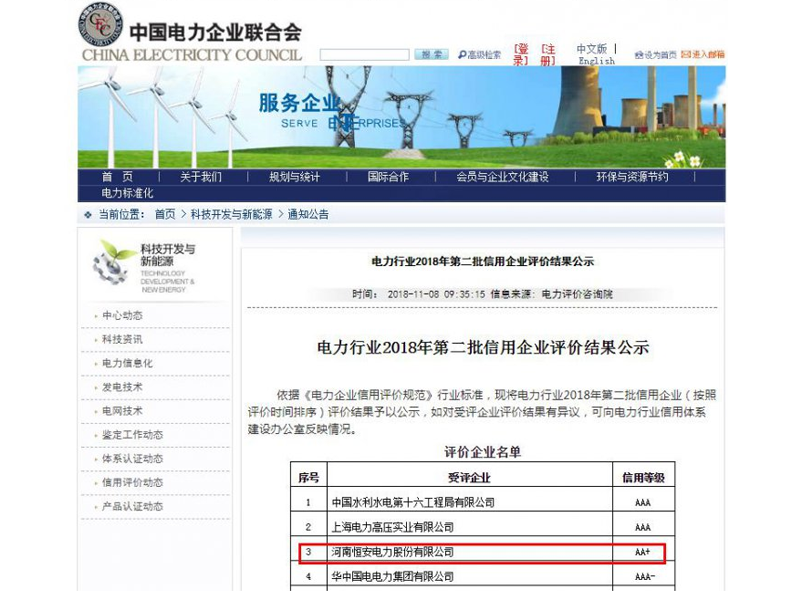
Task: Click the arrow icon beside 科技资讯
Action: (95, 341)
